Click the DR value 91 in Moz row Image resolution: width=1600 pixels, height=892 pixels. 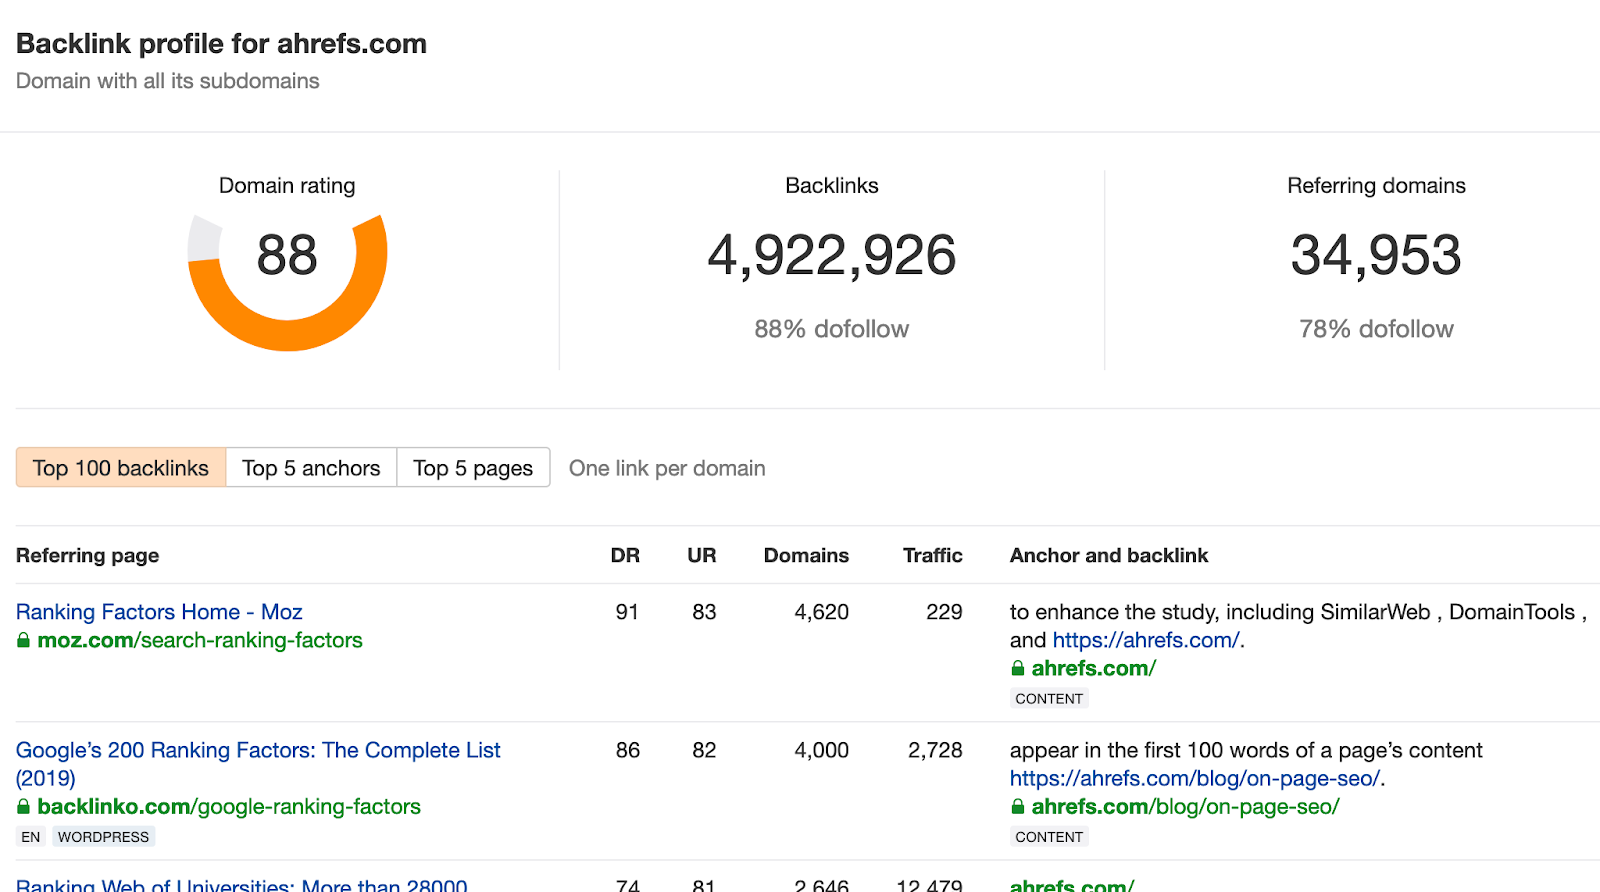627,612
